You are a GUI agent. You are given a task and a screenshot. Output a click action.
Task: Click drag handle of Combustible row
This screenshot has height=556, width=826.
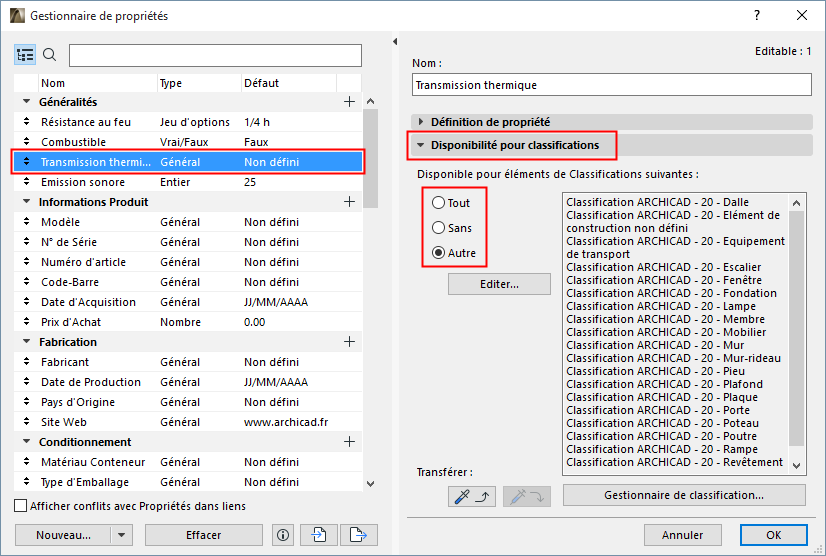pos(26,142)
